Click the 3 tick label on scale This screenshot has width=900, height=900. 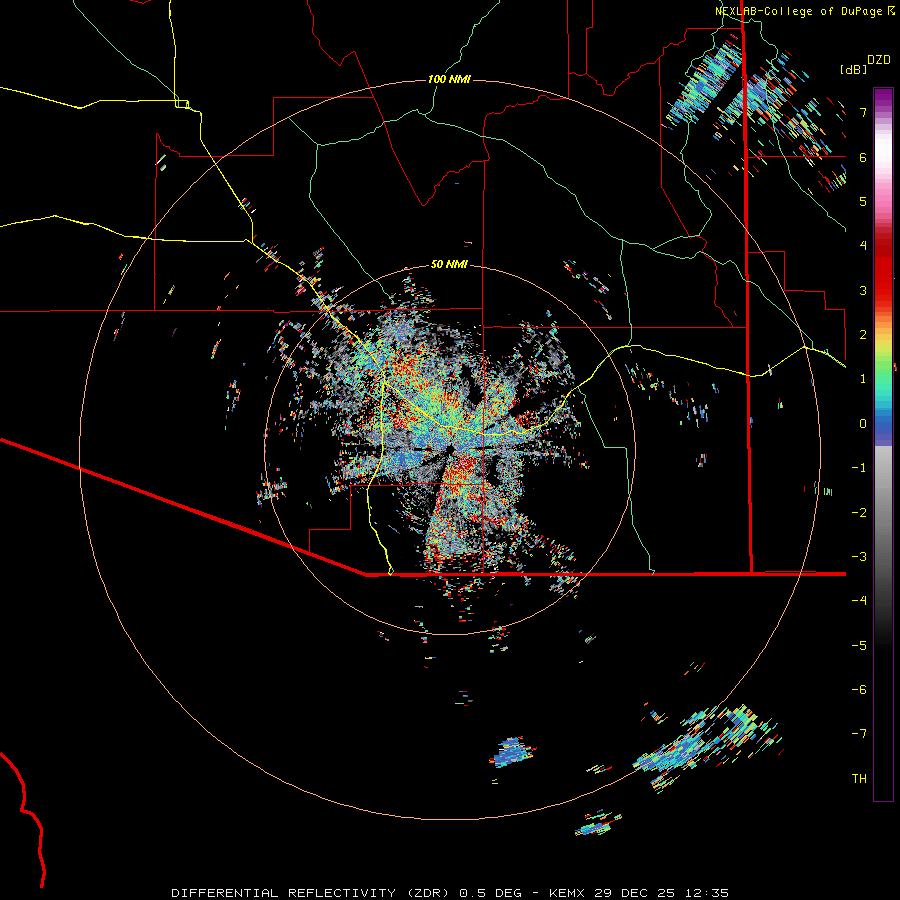coord(863,290)
